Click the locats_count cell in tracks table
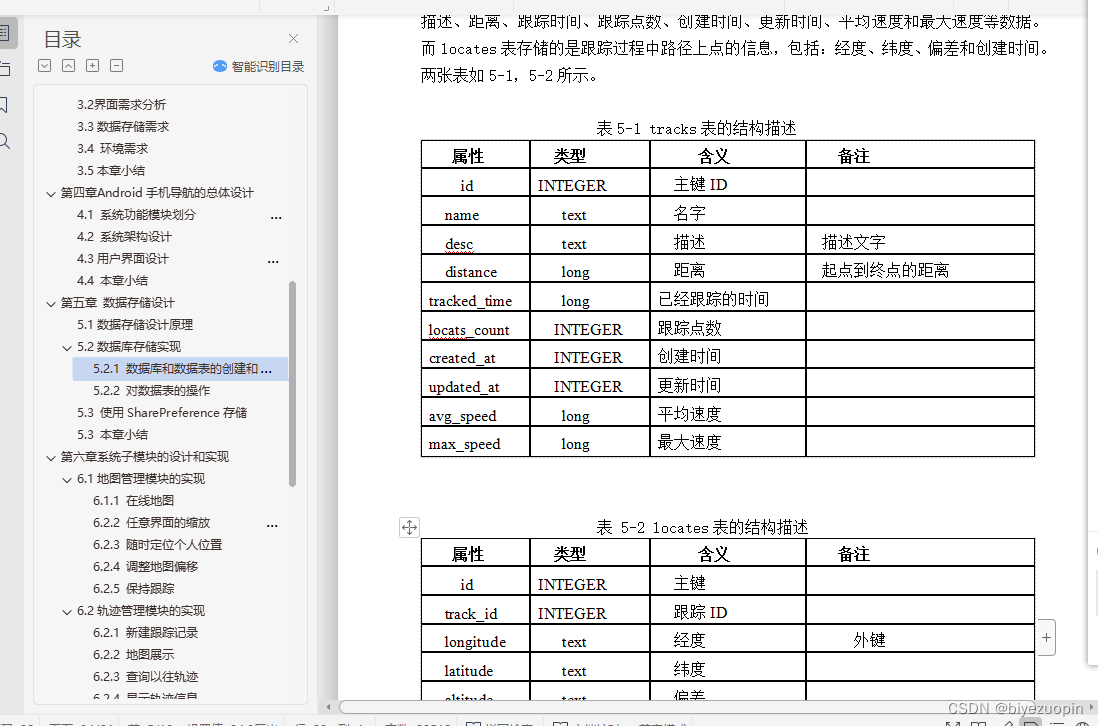The image size is (1098, 726). [475, 326]
